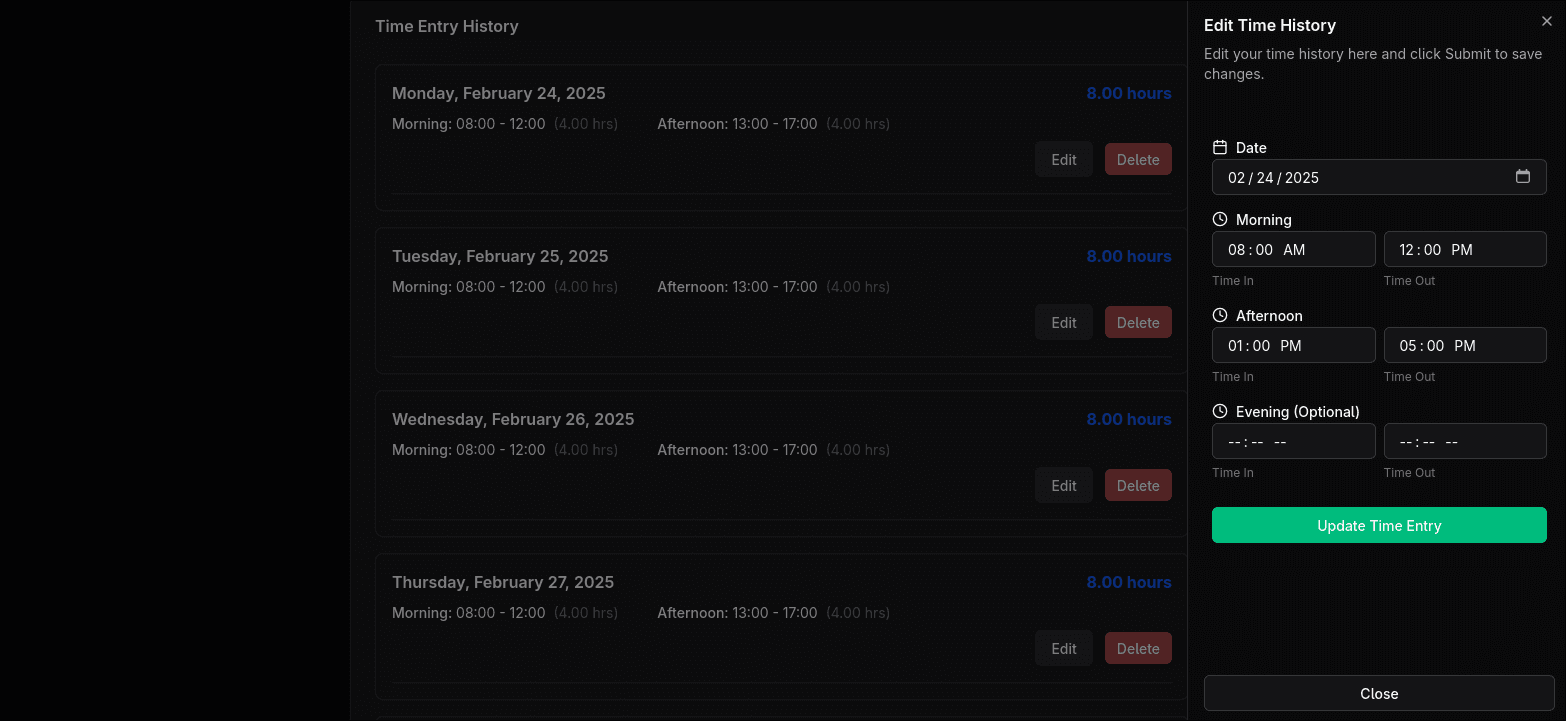Click the clock icon next to Afternoon

pos(1218,314)
